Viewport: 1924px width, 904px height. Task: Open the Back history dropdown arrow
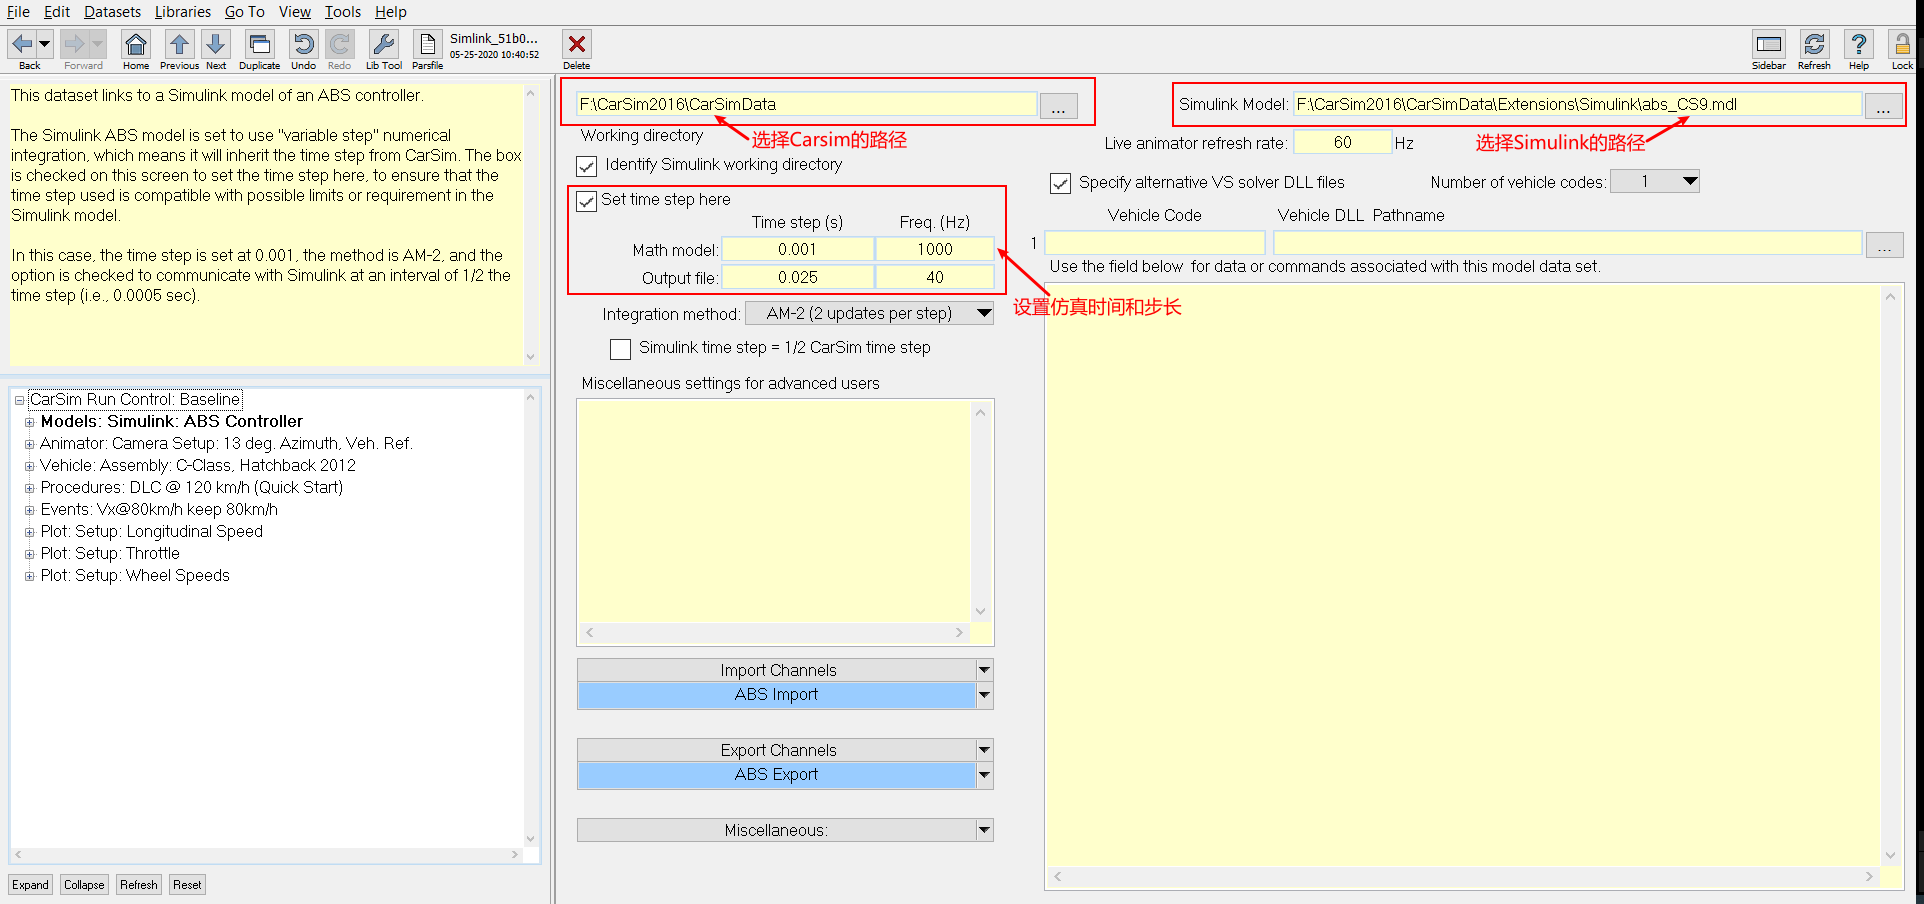pyautogui.click(x=44, y=44)
